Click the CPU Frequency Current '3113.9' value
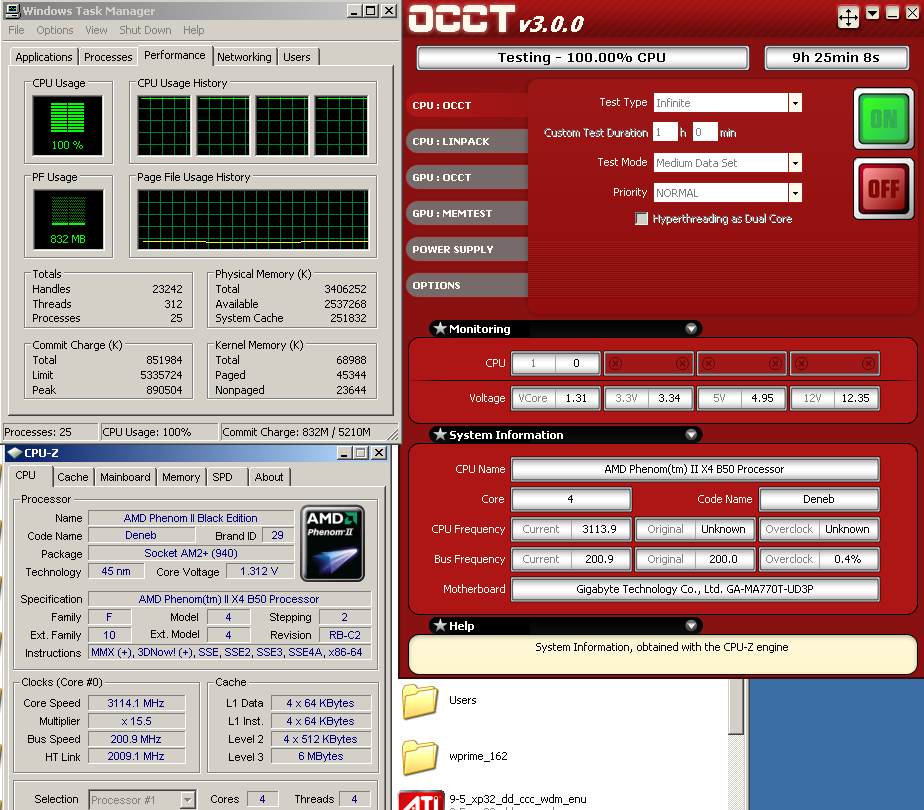 pyautogui.click(x=600, y=529)
